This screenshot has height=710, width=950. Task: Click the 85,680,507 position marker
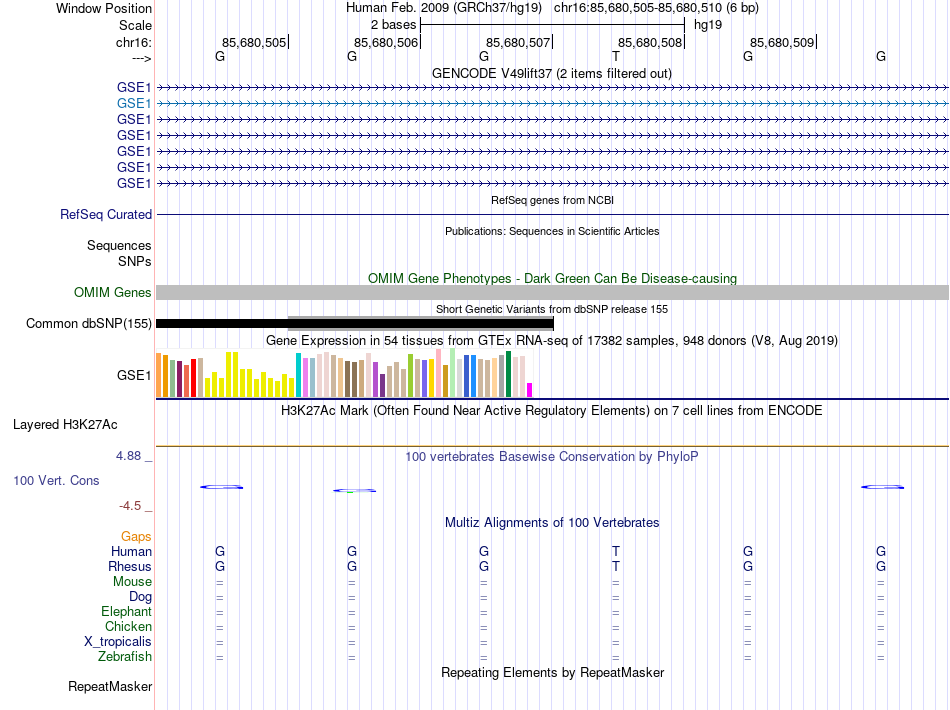518,42
